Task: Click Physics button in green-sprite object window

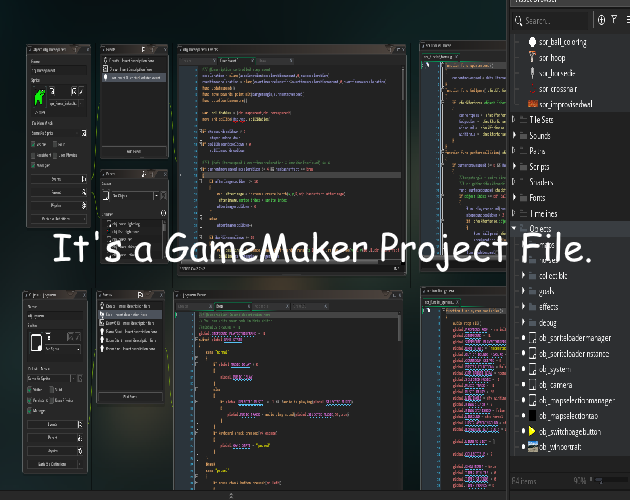Action: (x=59, y=205)
